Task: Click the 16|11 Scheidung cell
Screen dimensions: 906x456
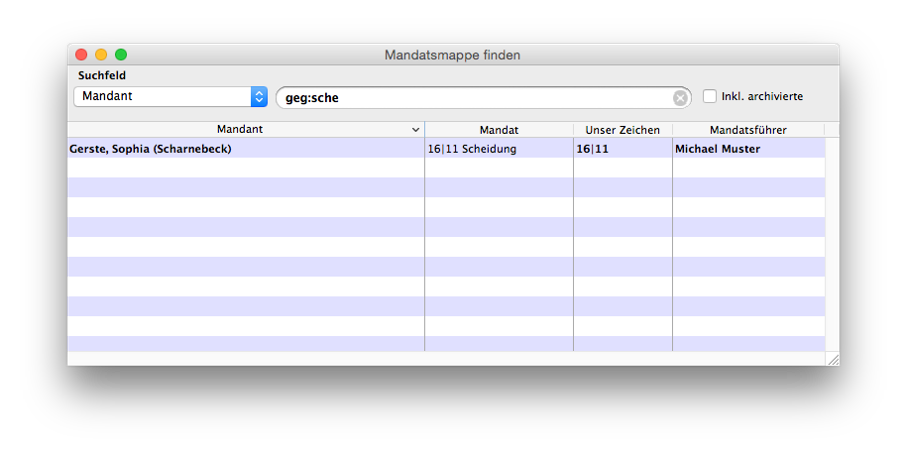Action: coord(499,149)
